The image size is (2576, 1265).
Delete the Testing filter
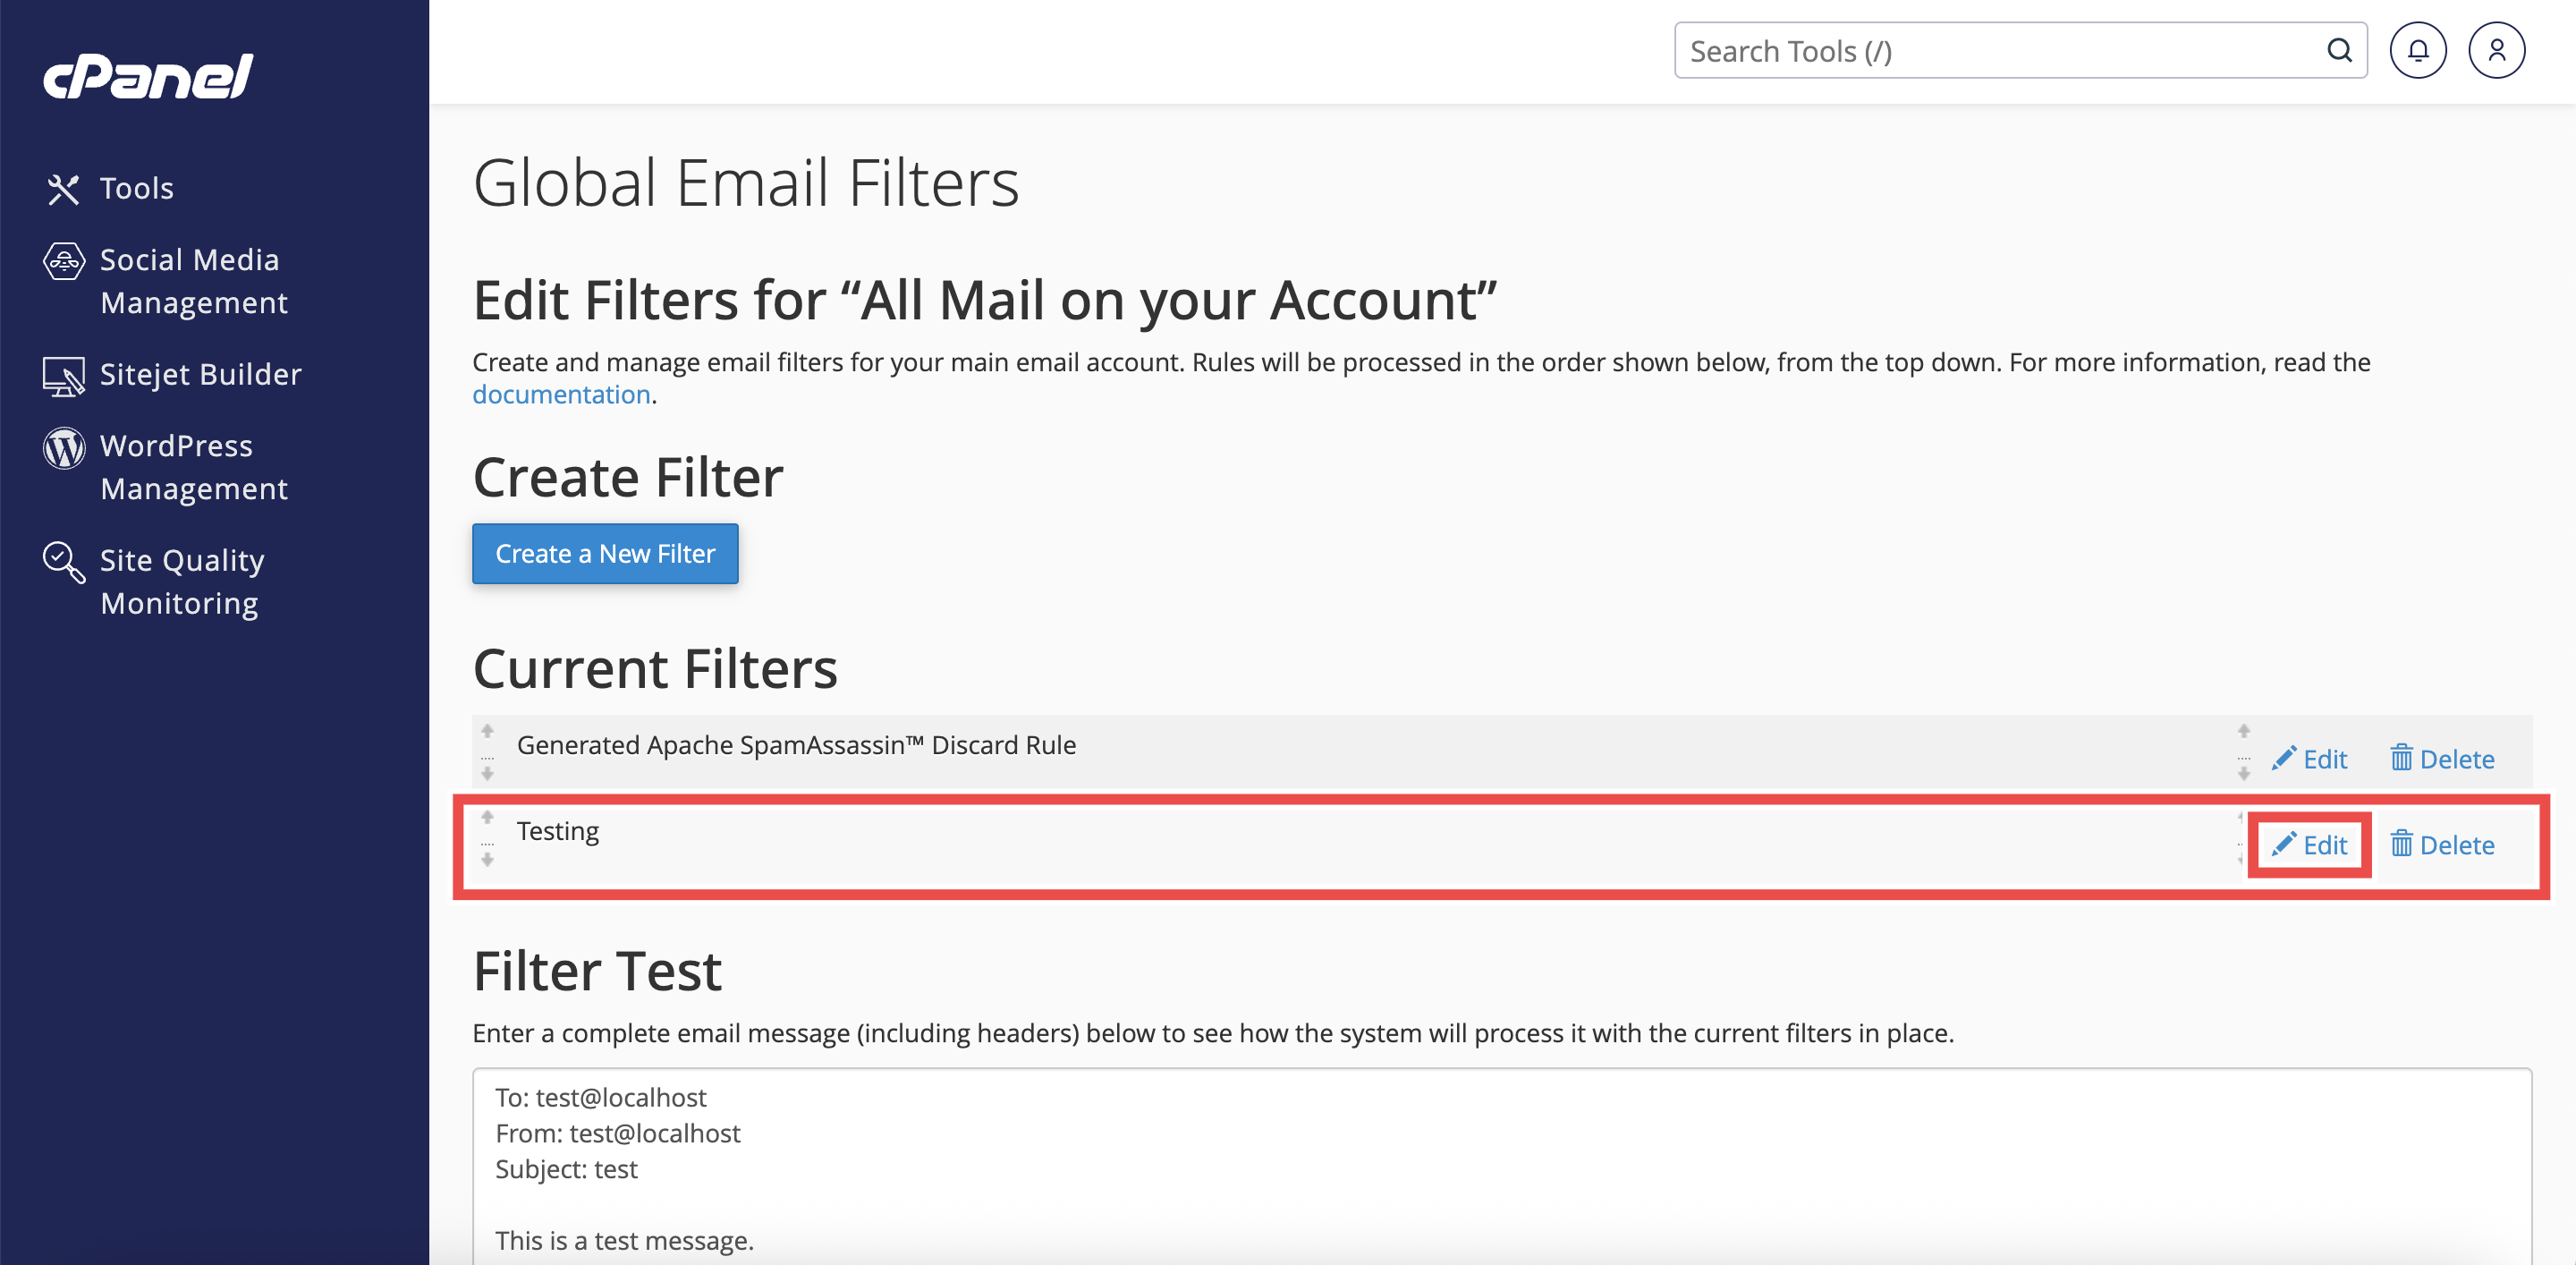point(2442,845)
